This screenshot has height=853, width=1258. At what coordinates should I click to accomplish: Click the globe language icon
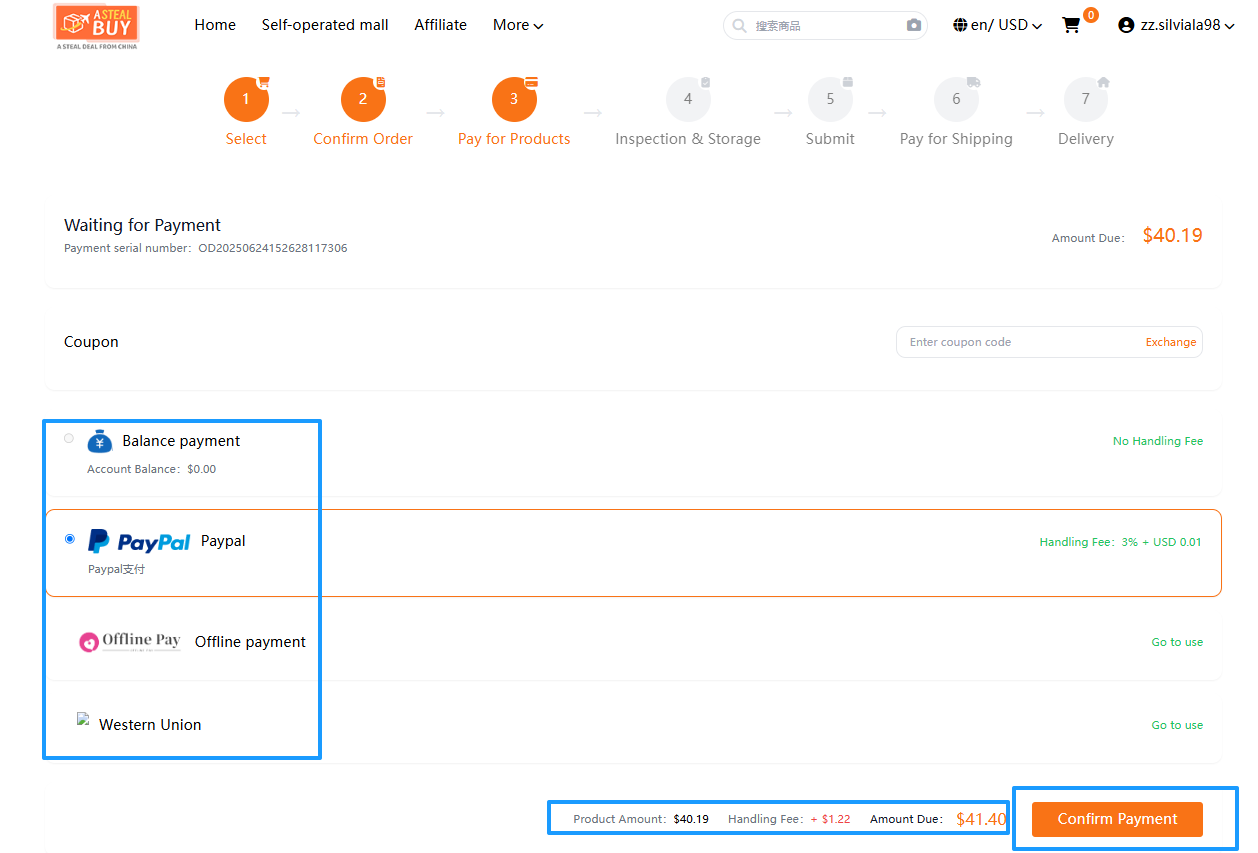(960, 25)
